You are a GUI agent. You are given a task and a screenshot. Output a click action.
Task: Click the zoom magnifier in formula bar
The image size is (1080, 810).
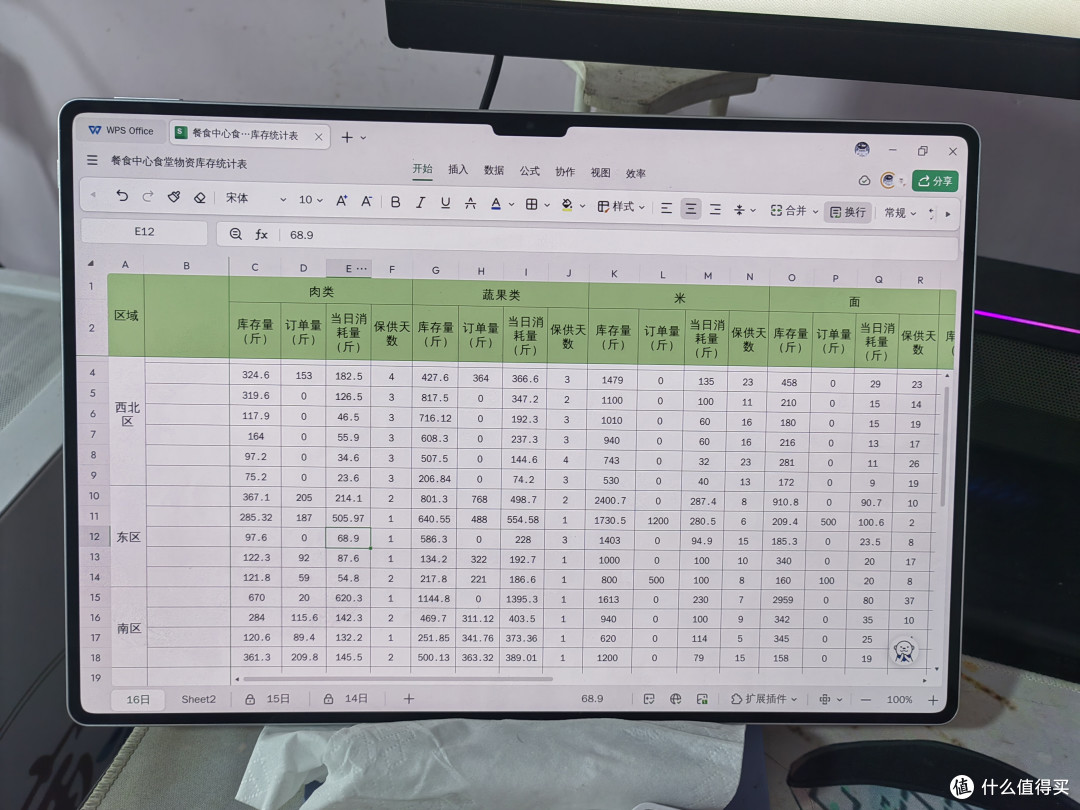coord(236,233)
